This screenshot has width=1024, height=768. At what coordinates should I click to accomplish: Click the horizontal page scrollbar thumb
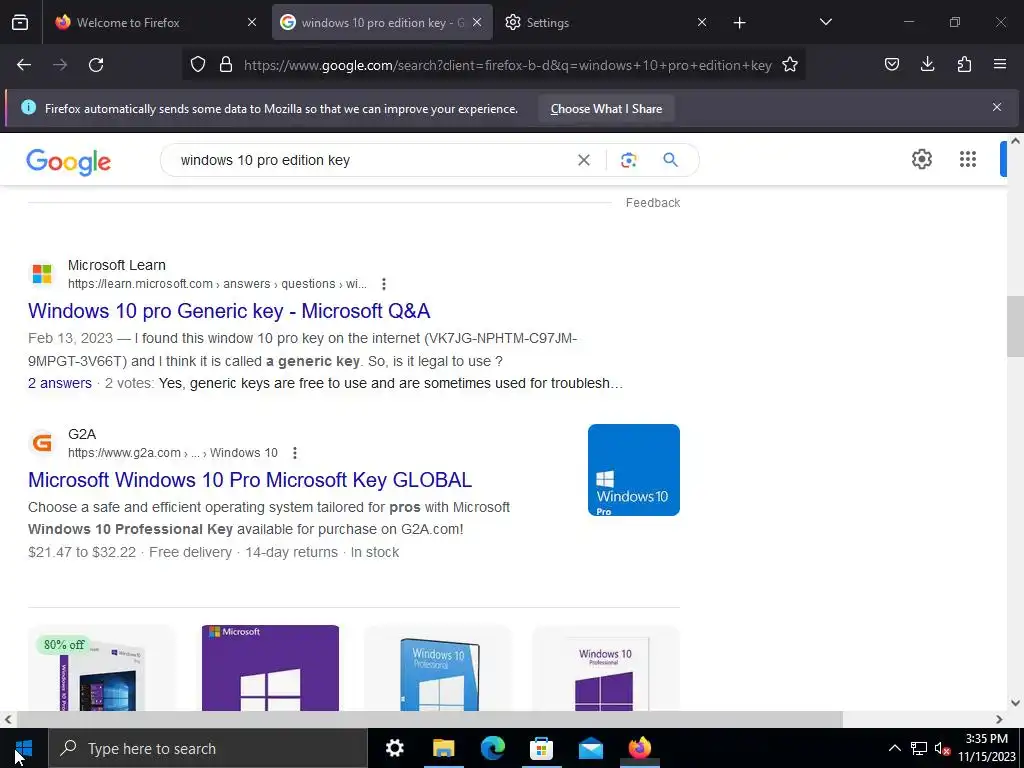click(429, 719)
